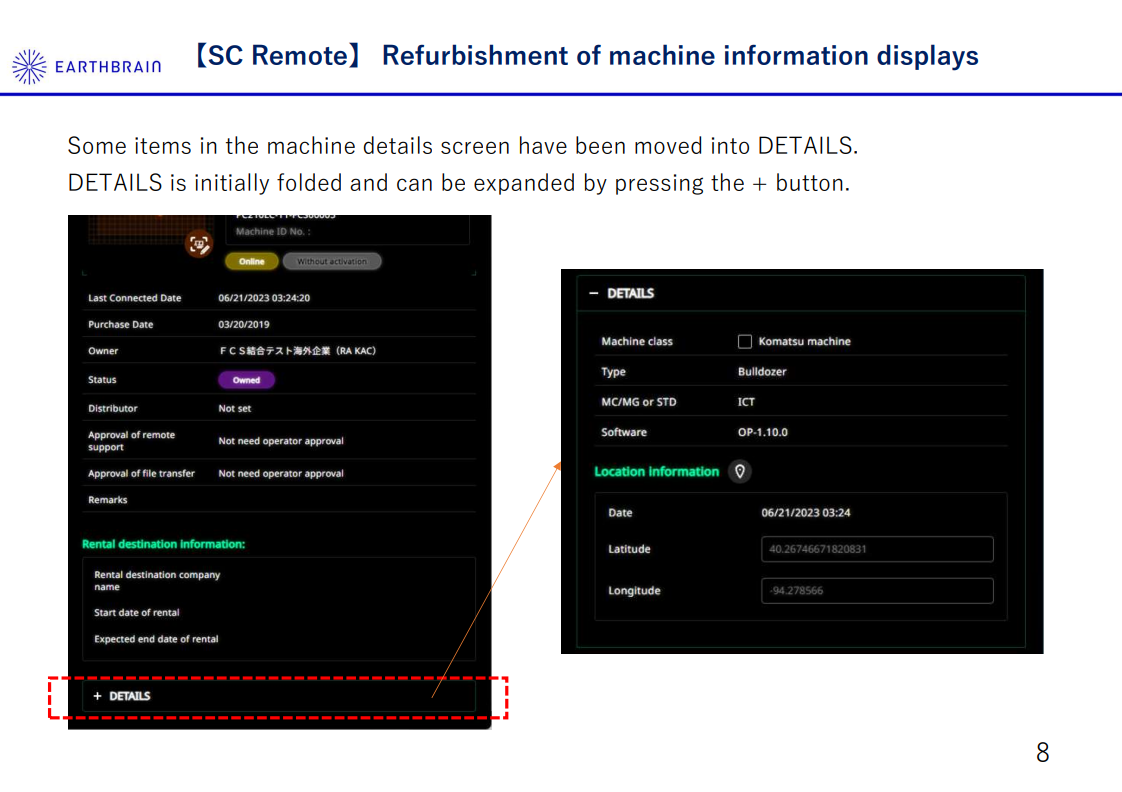Collapse the expanded DETAILS panel with minus
The width and height of the screenshot is (1122, 792).
pyautogui.click(x=593, y=293)
